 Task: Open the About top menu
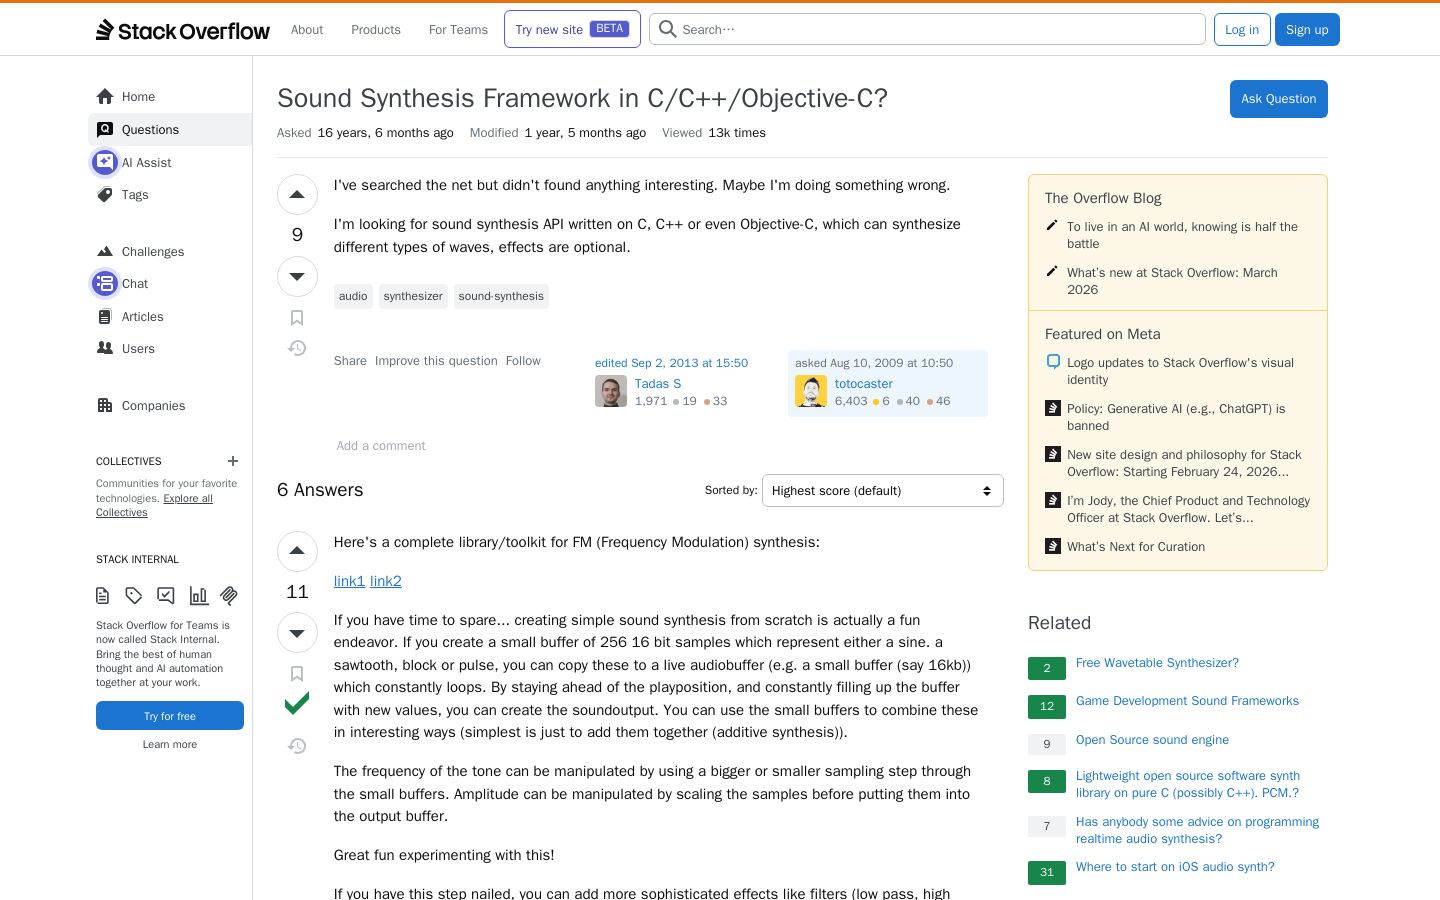click(307, 30)
